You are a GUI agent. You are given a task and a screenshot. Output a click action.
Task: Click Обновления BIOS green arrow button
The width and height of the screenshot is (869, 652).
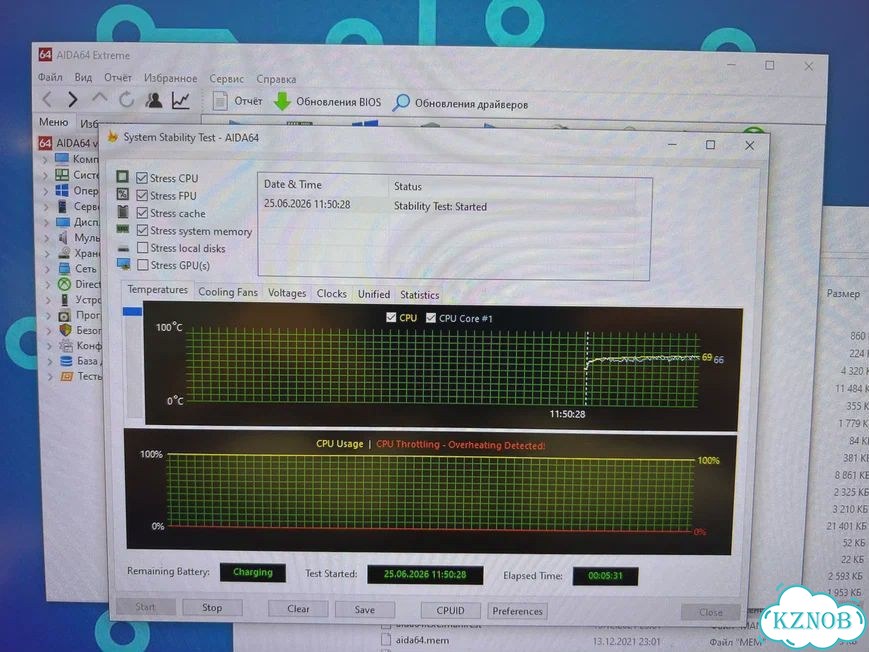[x=327, y=101]
